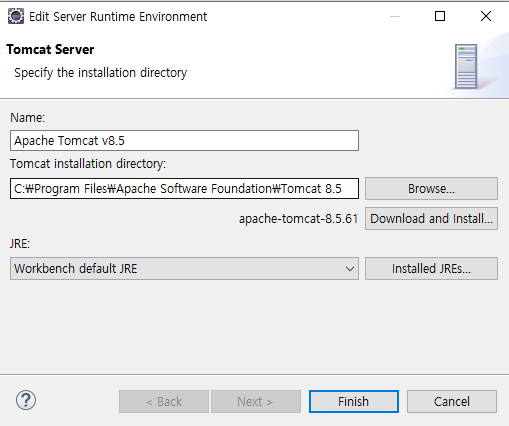Open the Installed JREs... preferences
The image size is (509, 426).
tap(431, 268)
